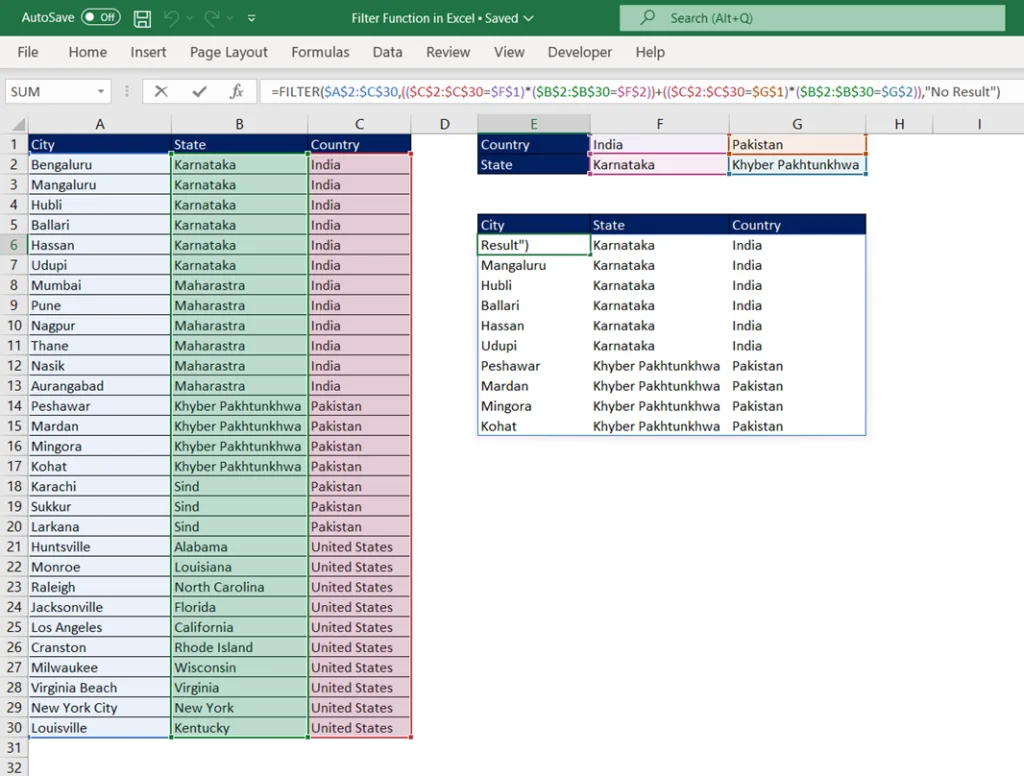Expand the file name Saved dropdown
The width and height of the screenshot is (1024, 776).
(528, 18)
